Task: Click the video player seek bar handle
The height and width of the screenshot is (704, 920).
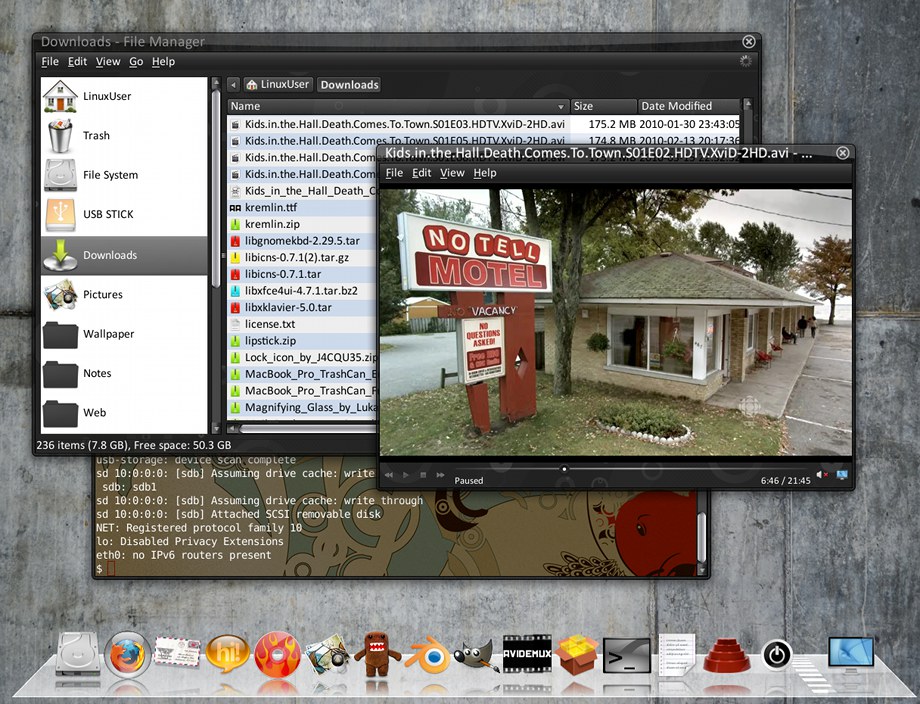Action: (564, 469)
